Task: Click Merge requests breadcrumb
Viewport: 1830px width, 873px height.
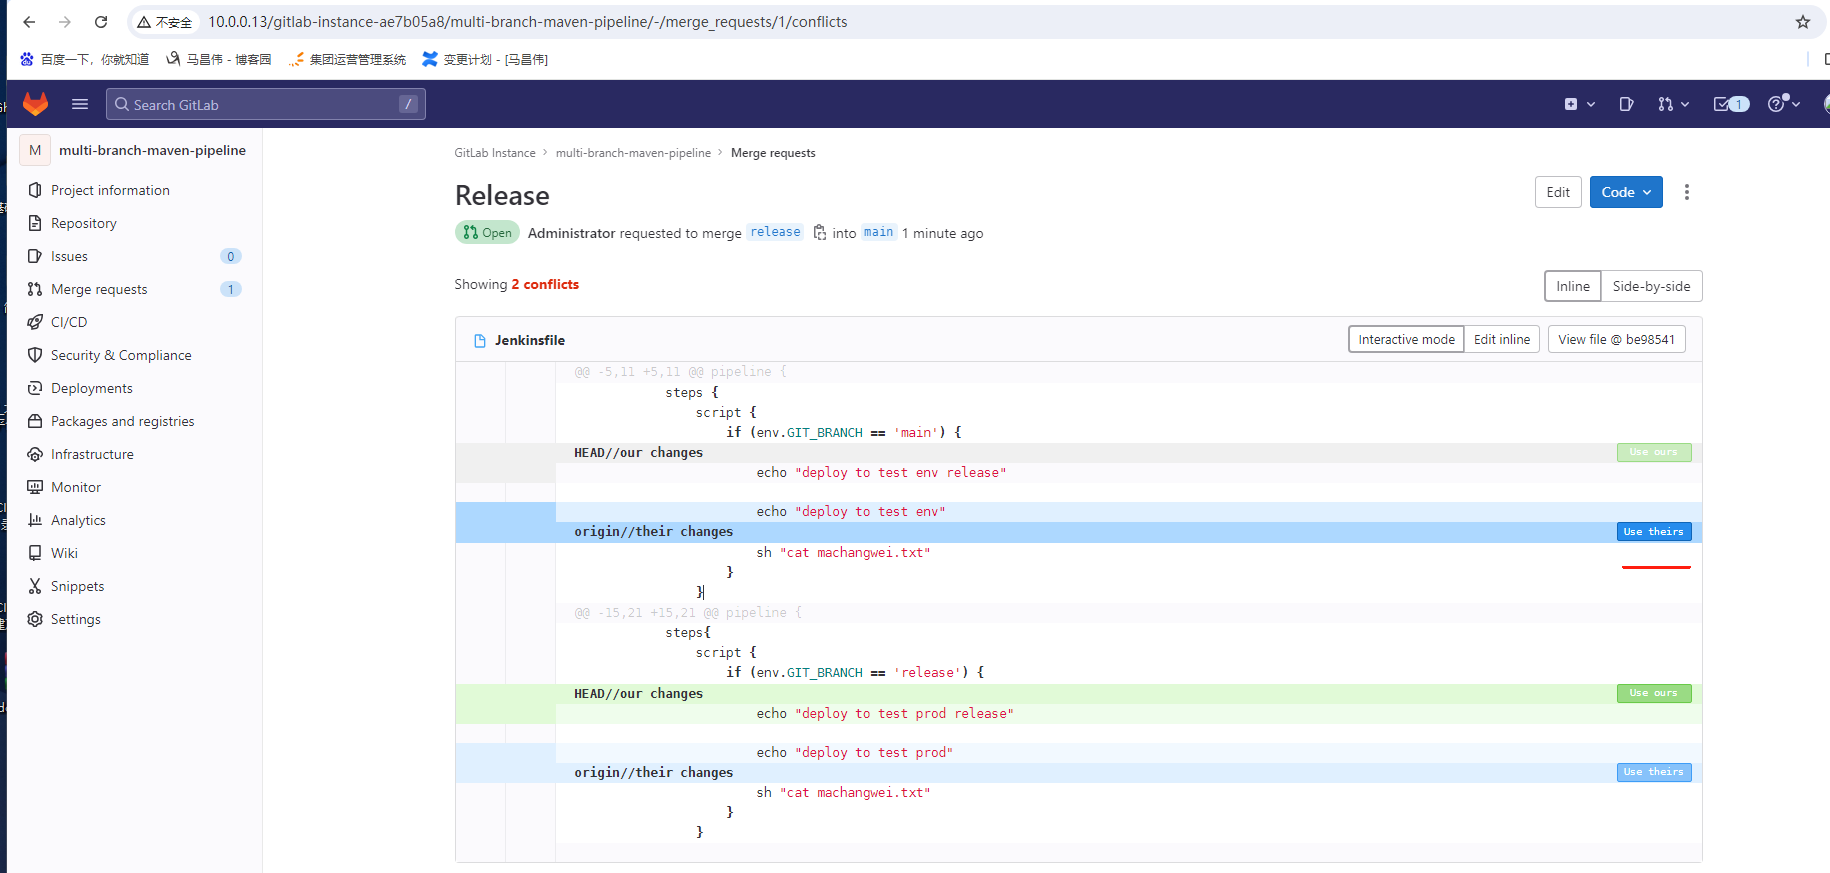Action: click(773, 153)
